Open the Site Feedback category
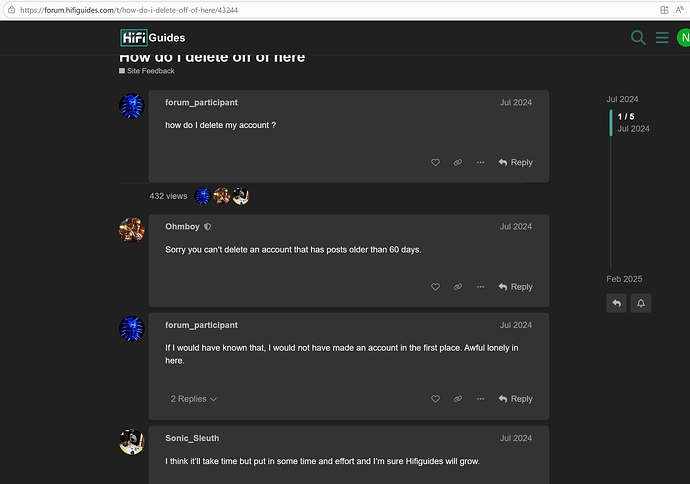 pos(150,71)
